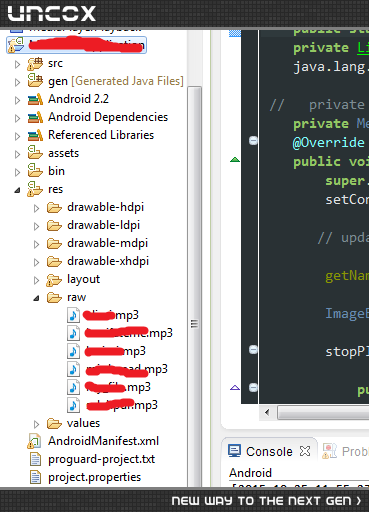Click the bin folder icon
The height and width of the screenshot is (512, 369).
(x=35, y=170)
